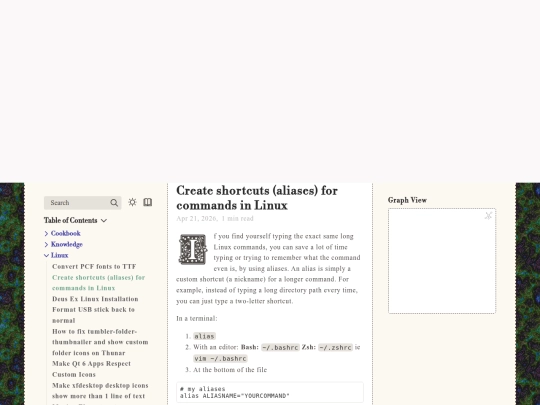The width and height of the screenshot is (540, 405).
Task: Click the search magnifier icon
Action: coord(114,202)
